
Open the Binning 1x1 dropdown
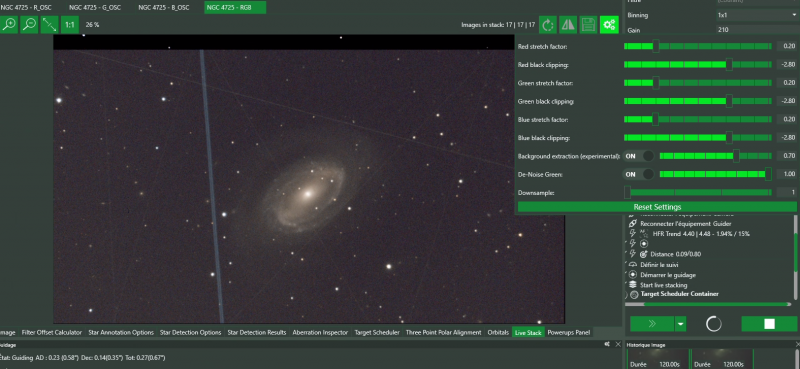[757, 15]
